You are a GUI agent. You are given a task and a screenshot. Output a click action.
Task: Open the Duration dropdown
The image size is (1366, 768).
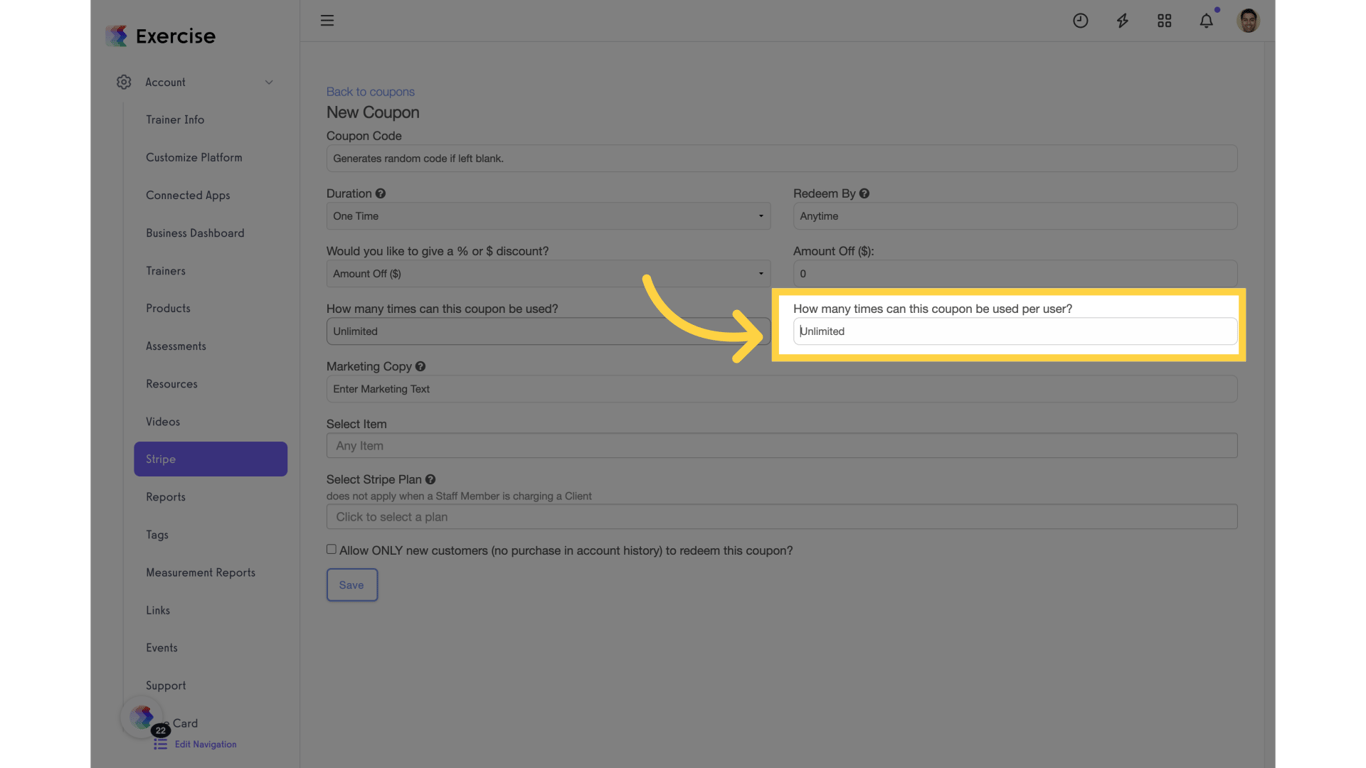click(548, 216)
